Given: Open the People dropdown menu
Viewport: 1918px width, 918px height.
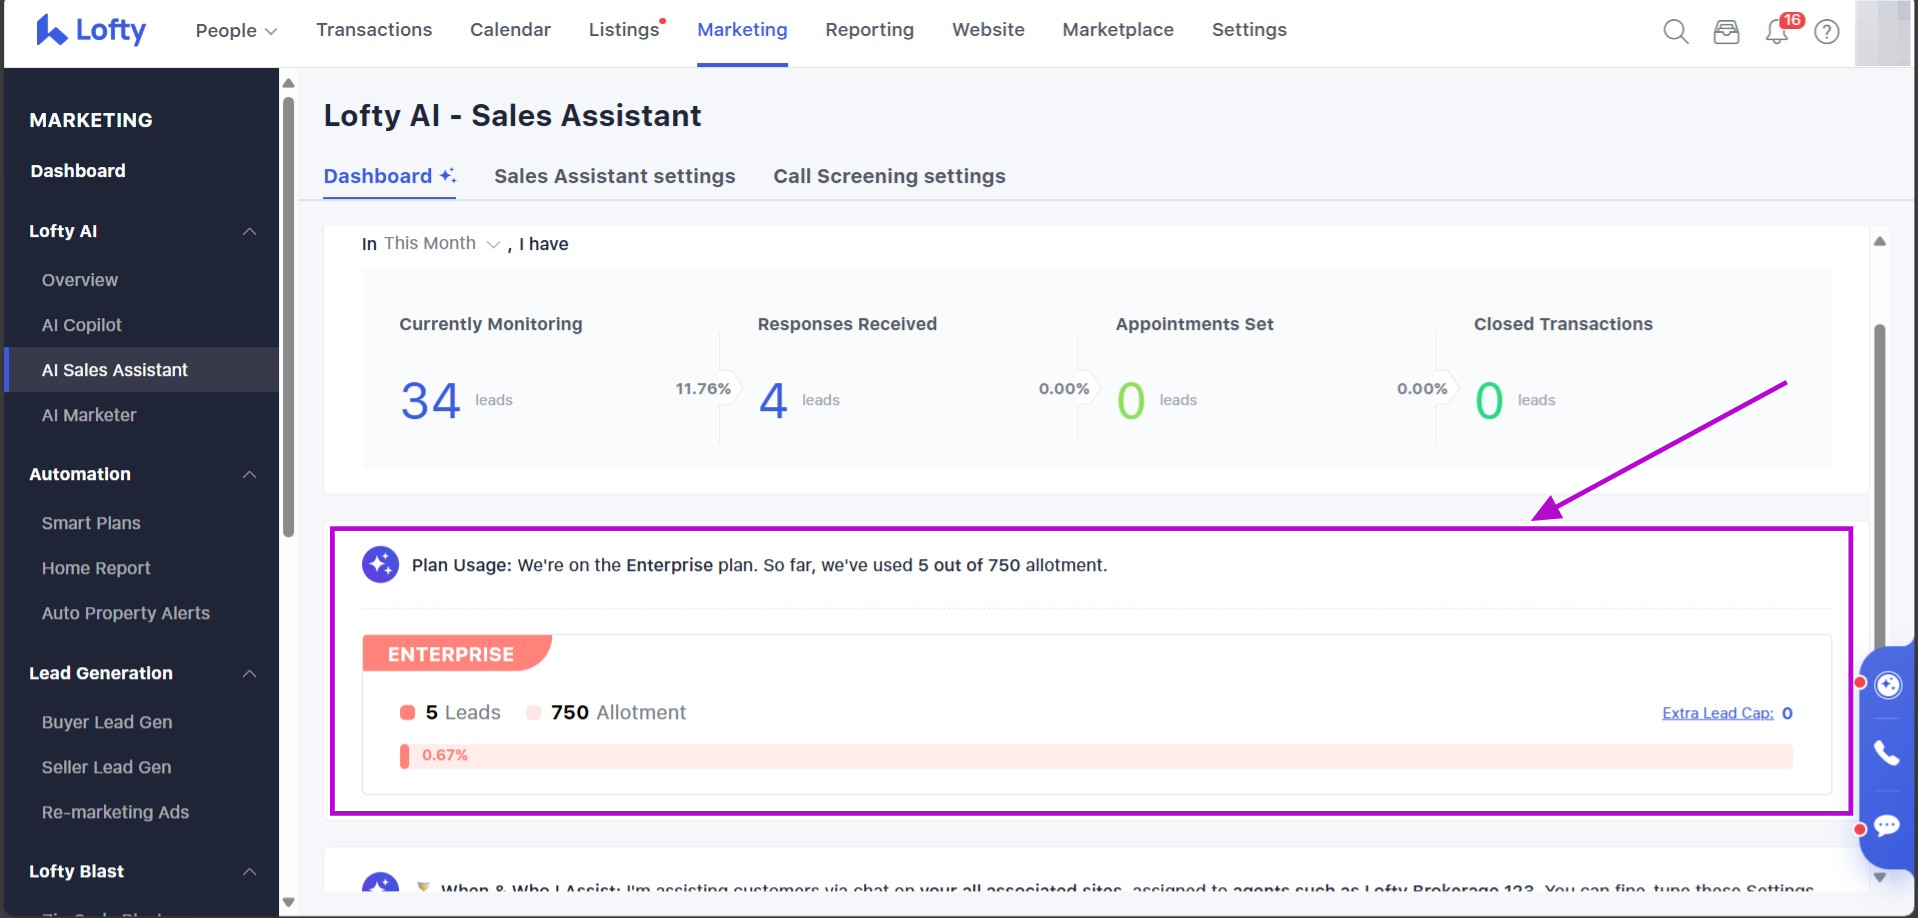Looking at the screenshot, I should pos(236,31).
